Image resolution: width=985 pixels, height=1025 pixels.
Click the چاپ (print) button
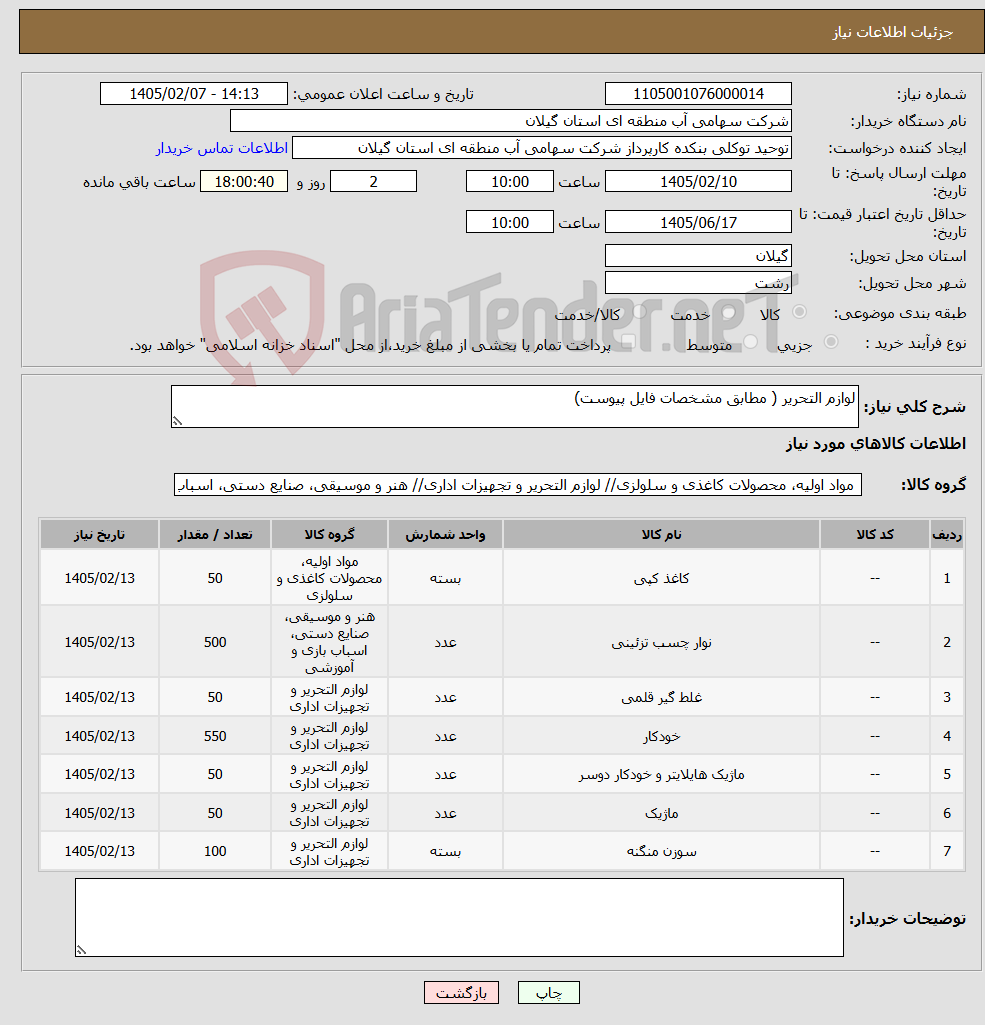[548, 992]
